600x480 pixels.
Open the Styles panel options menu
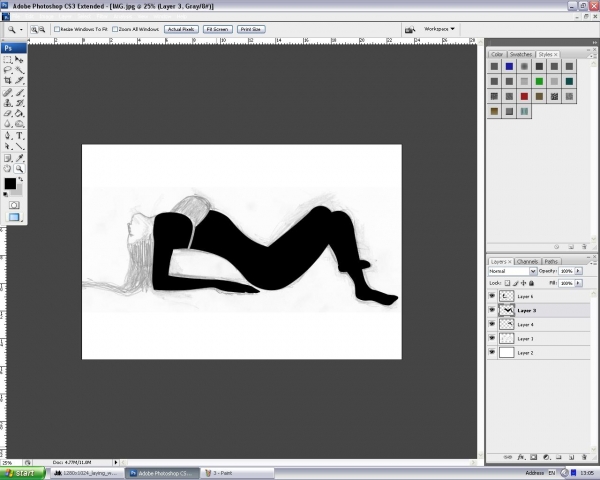(x=591, y=56)
